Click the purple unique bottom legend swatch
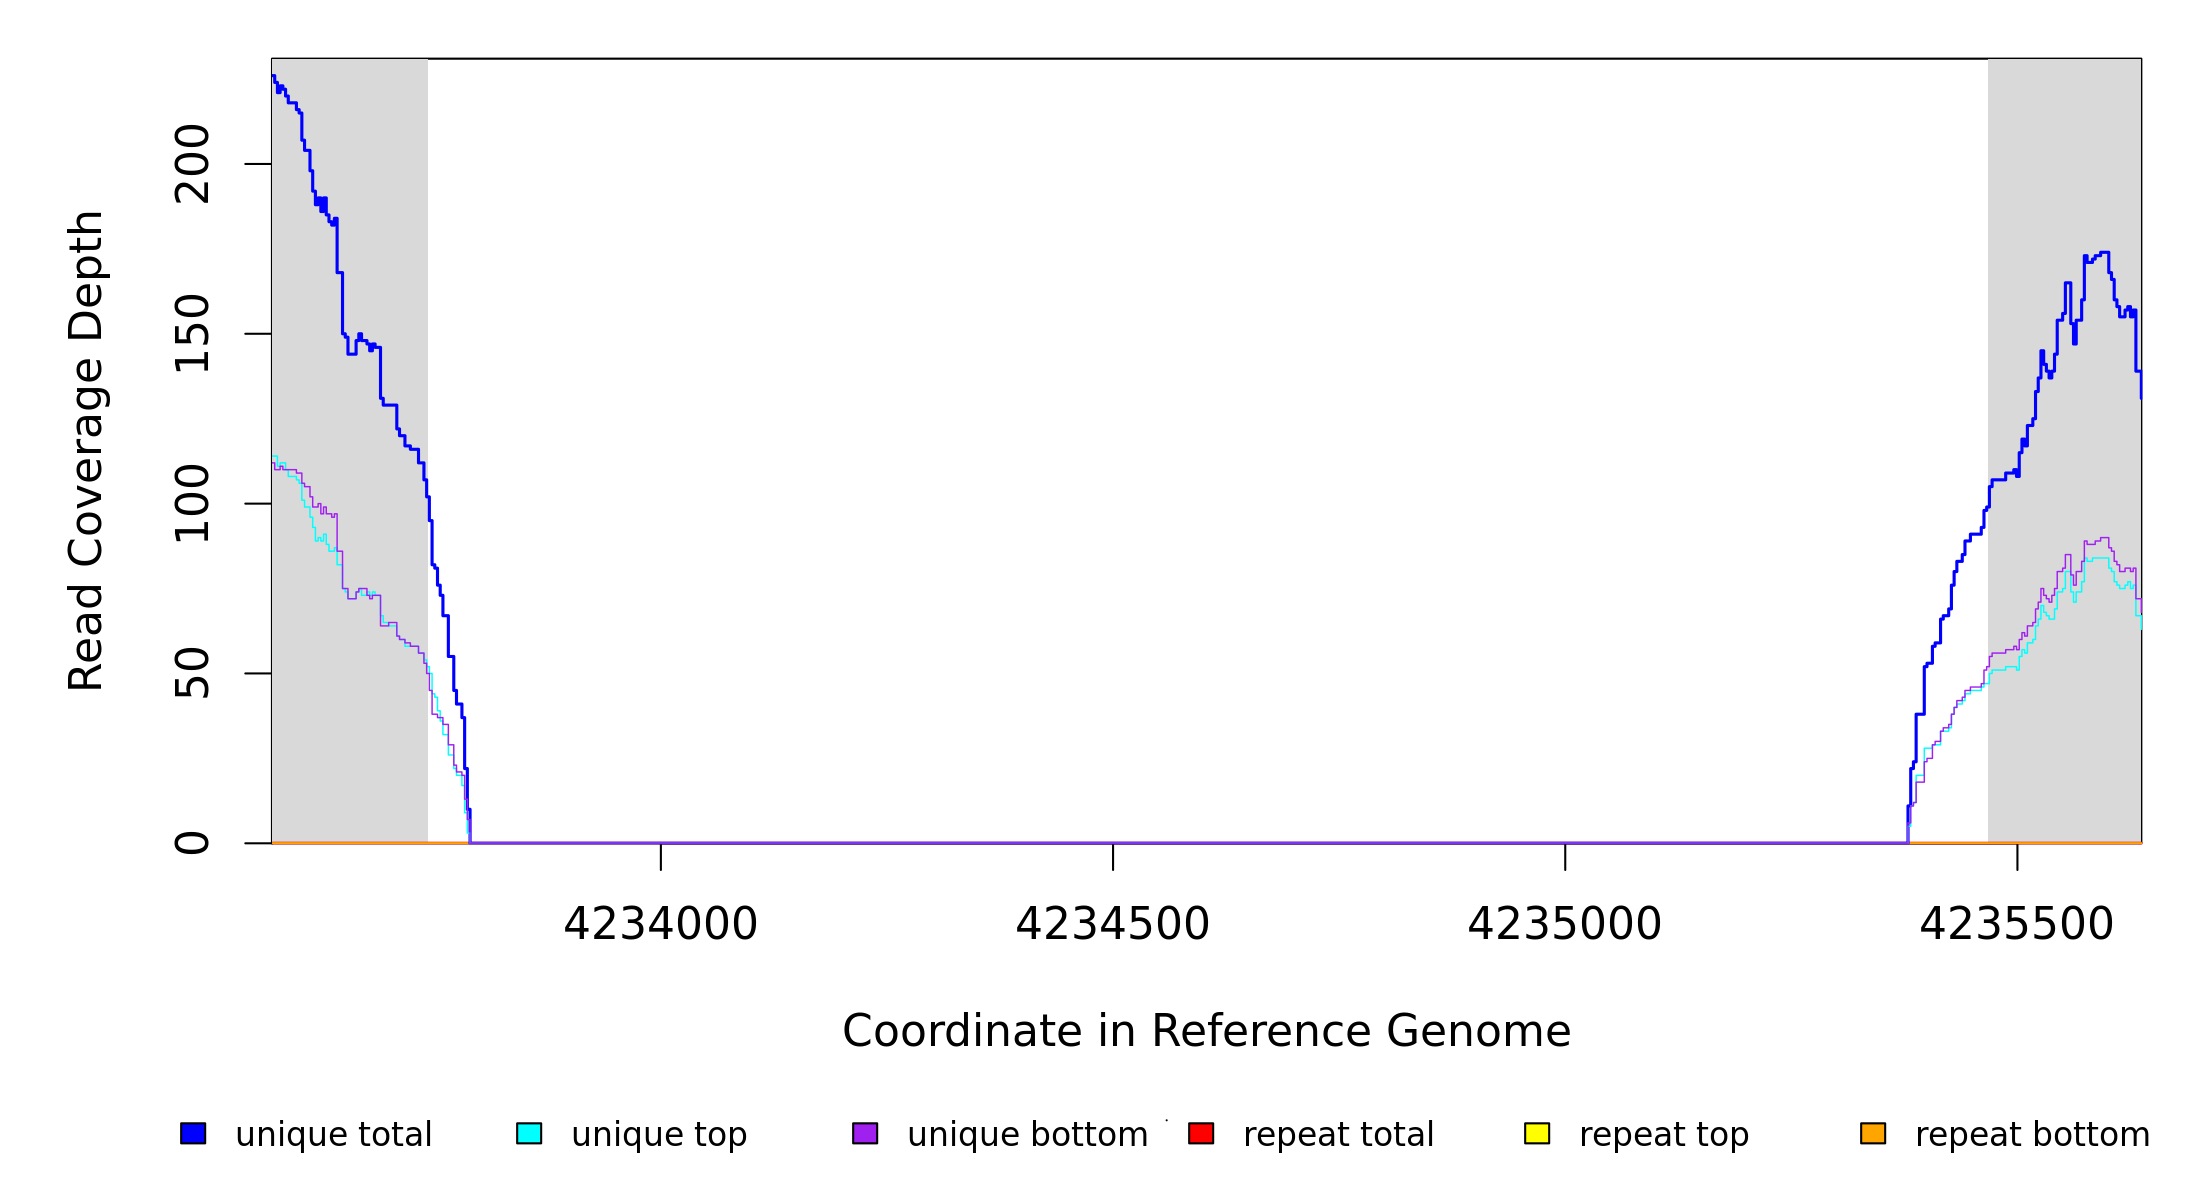Screen dimensions: 2200x1200 [865, 1133]
